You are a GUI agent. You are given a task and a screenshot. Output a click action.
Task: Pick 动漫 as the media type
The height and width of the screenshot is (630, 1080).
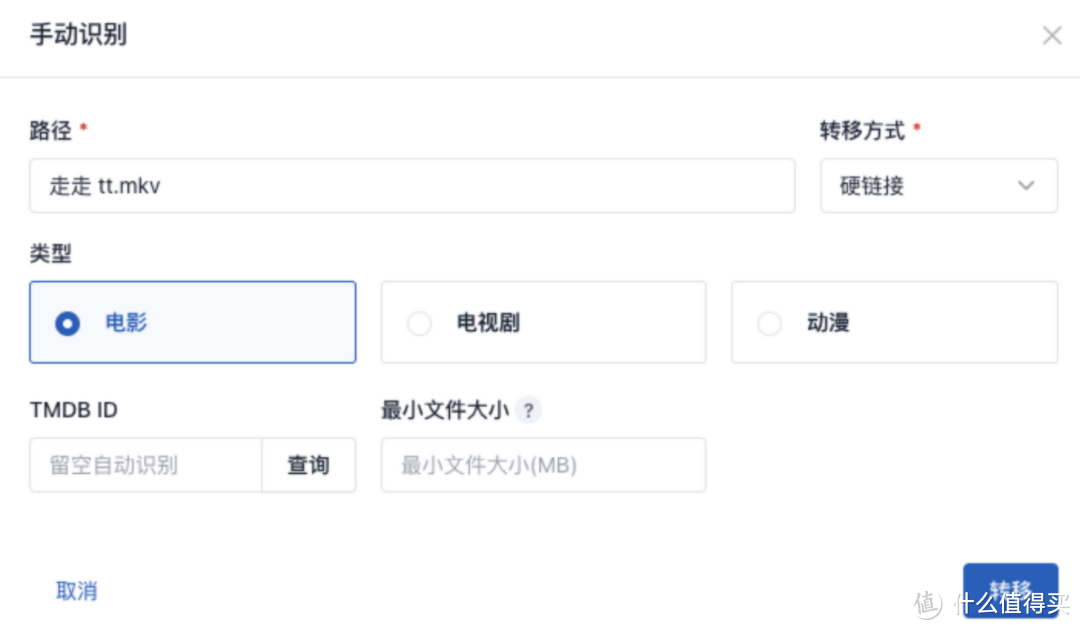(893, 322)
